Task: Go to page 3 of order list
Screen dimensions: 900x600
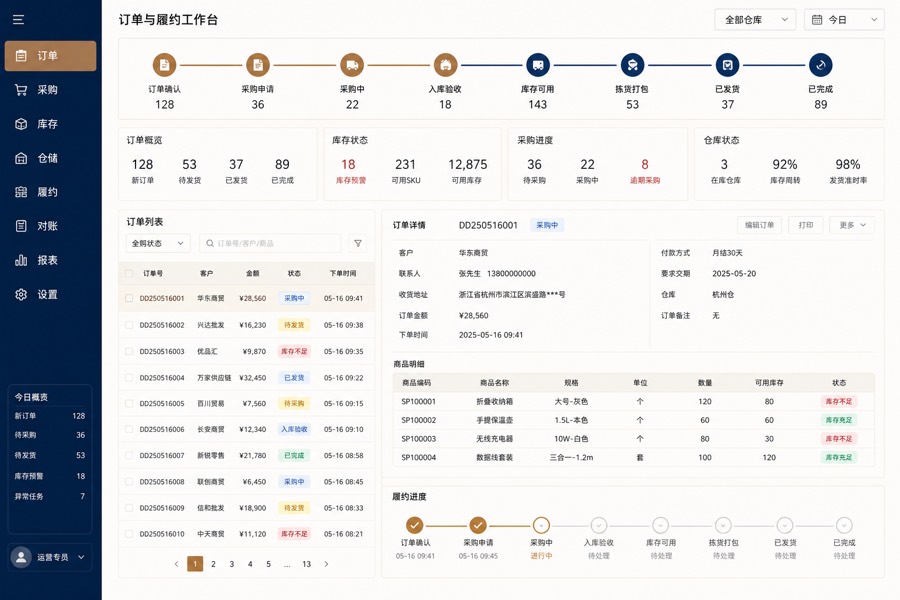Action: [x=231, y=564]
